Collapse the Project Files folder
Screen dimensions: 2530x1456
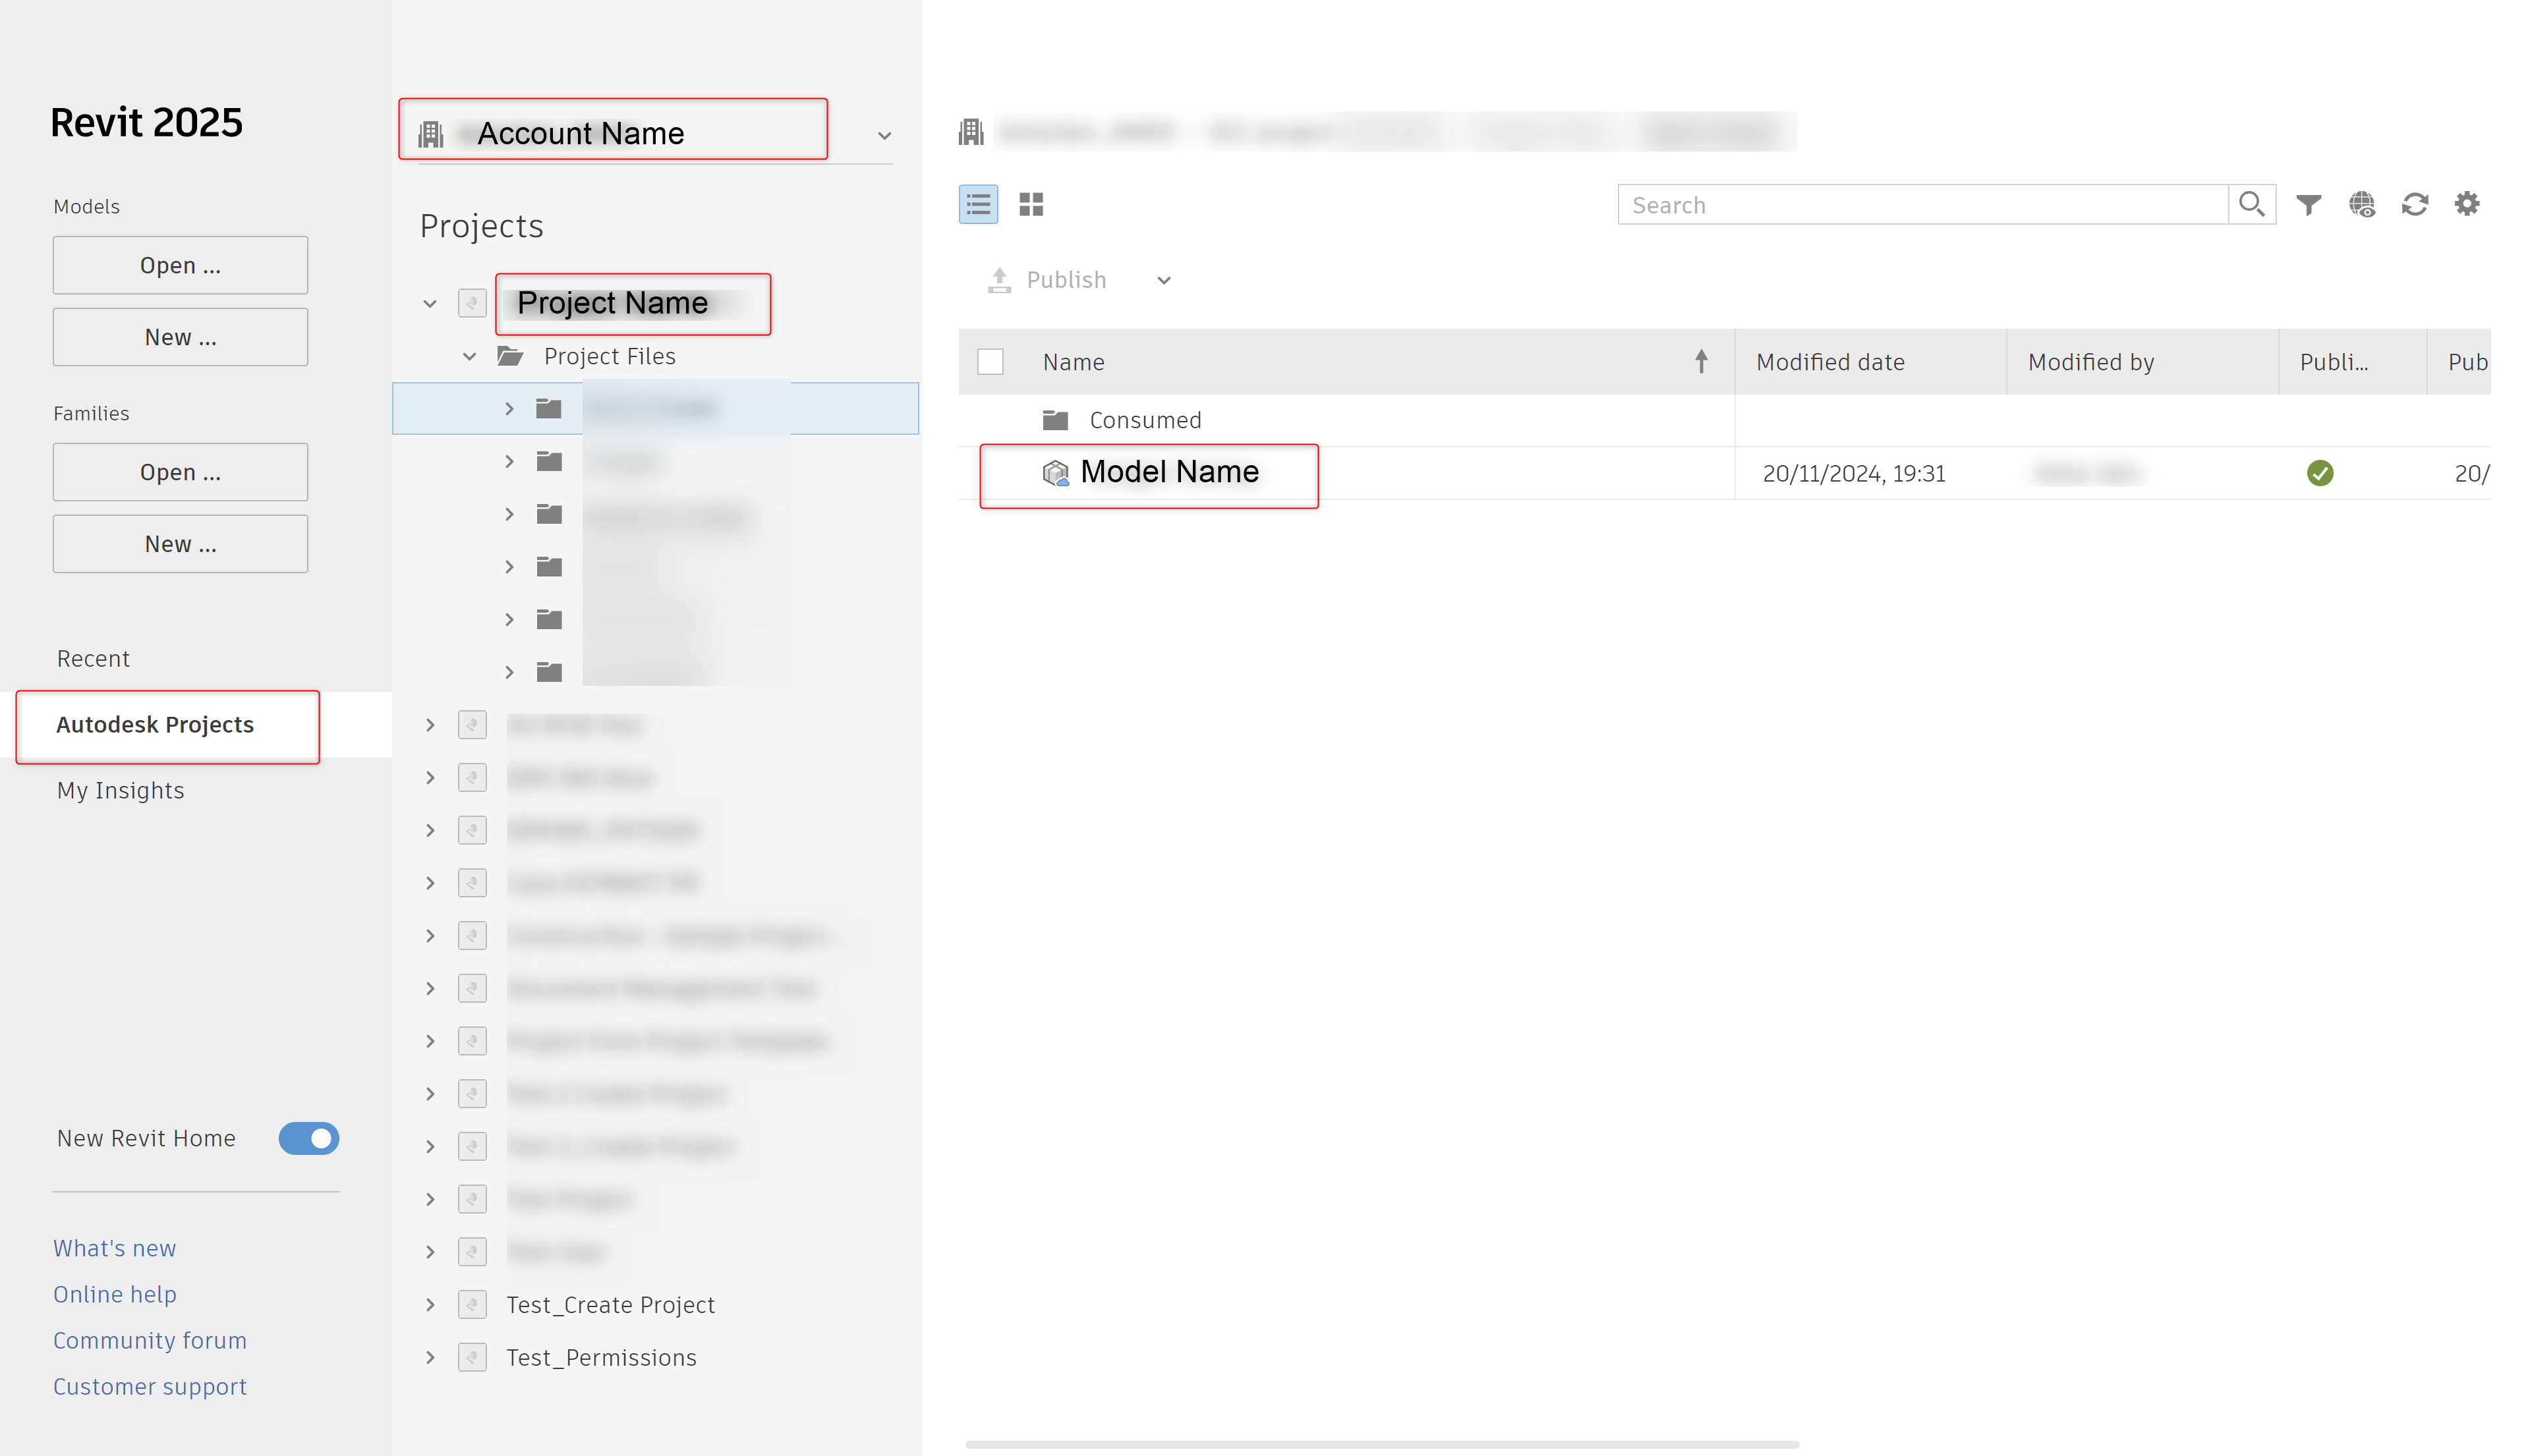coord(469,356)
